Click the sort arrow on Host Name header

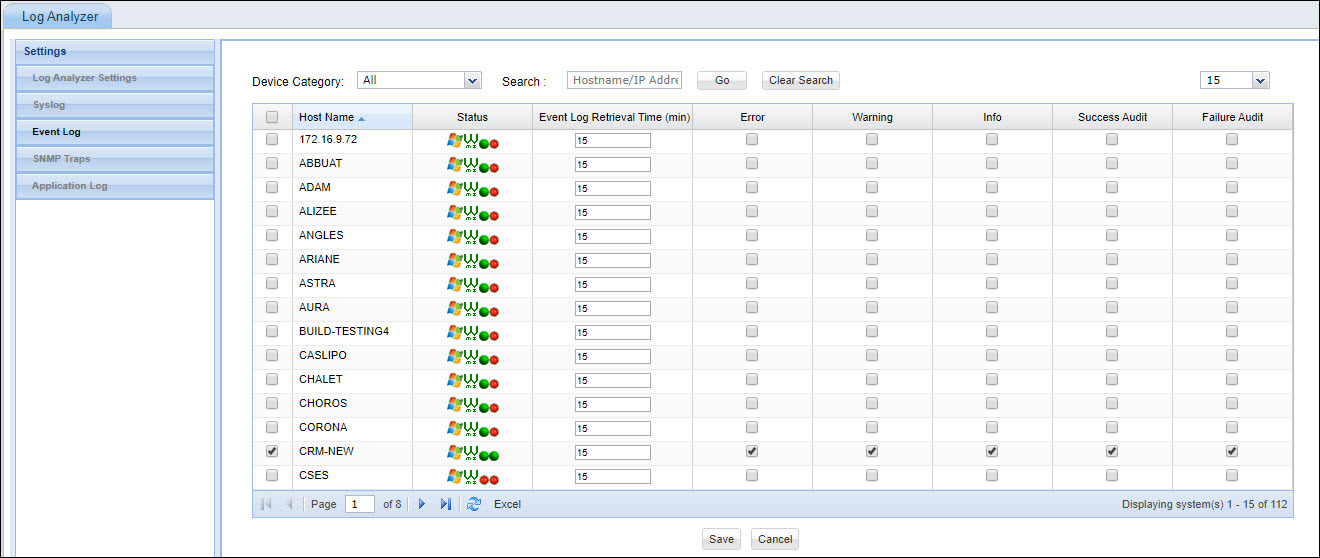pos(361,118)
